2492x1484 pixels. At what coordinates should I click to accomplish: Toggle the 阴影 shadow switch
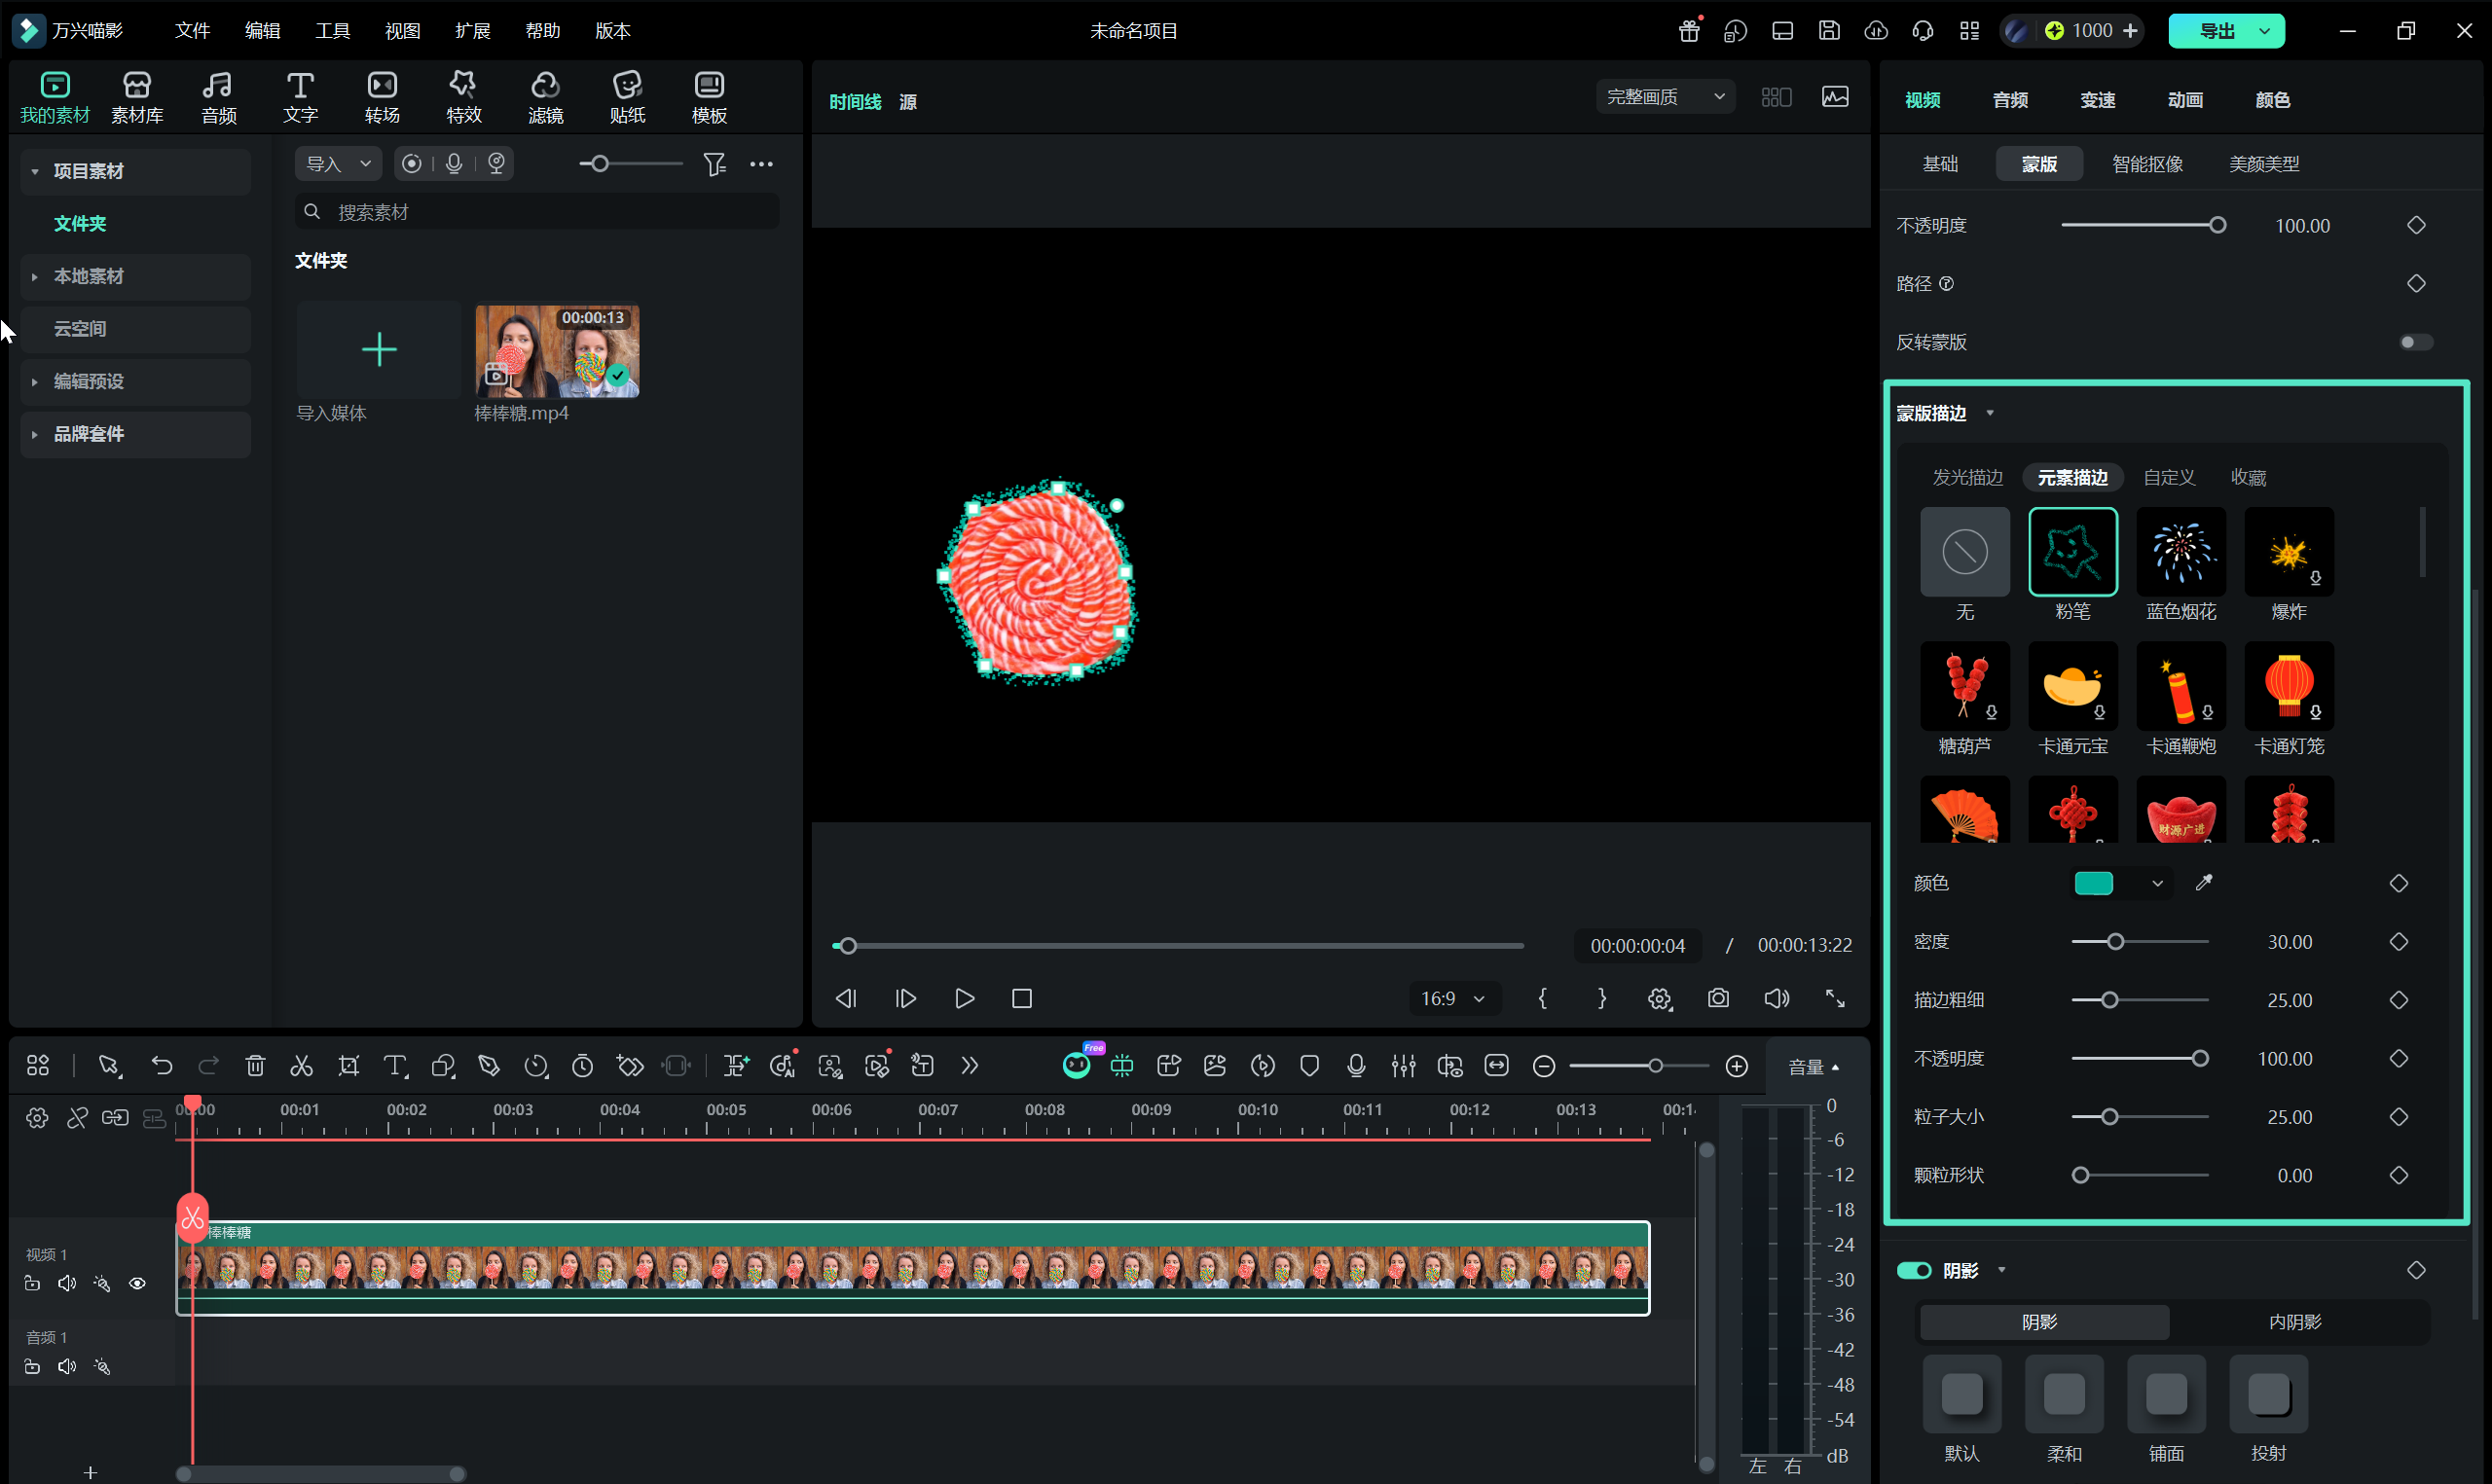tap(1914, 1271)
